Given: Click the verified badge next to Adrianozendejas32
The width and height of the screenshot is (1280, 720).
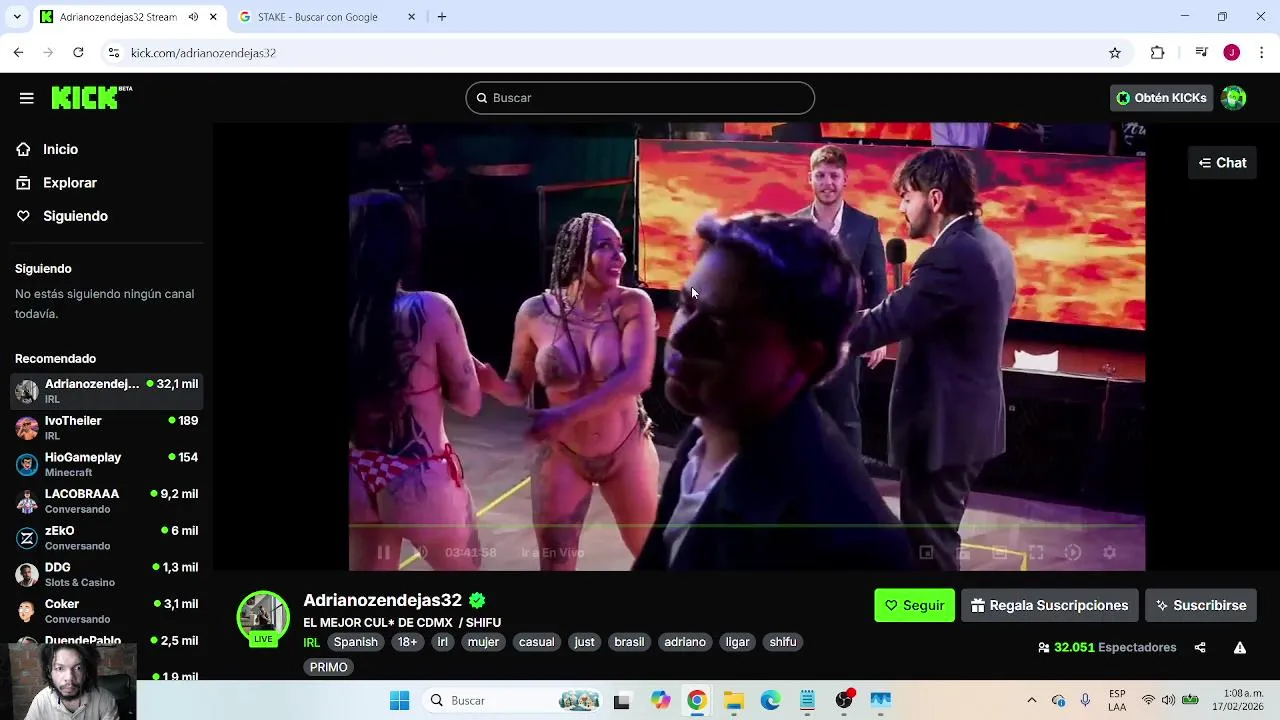Looking at the screenshot, I should pos(477,600).
